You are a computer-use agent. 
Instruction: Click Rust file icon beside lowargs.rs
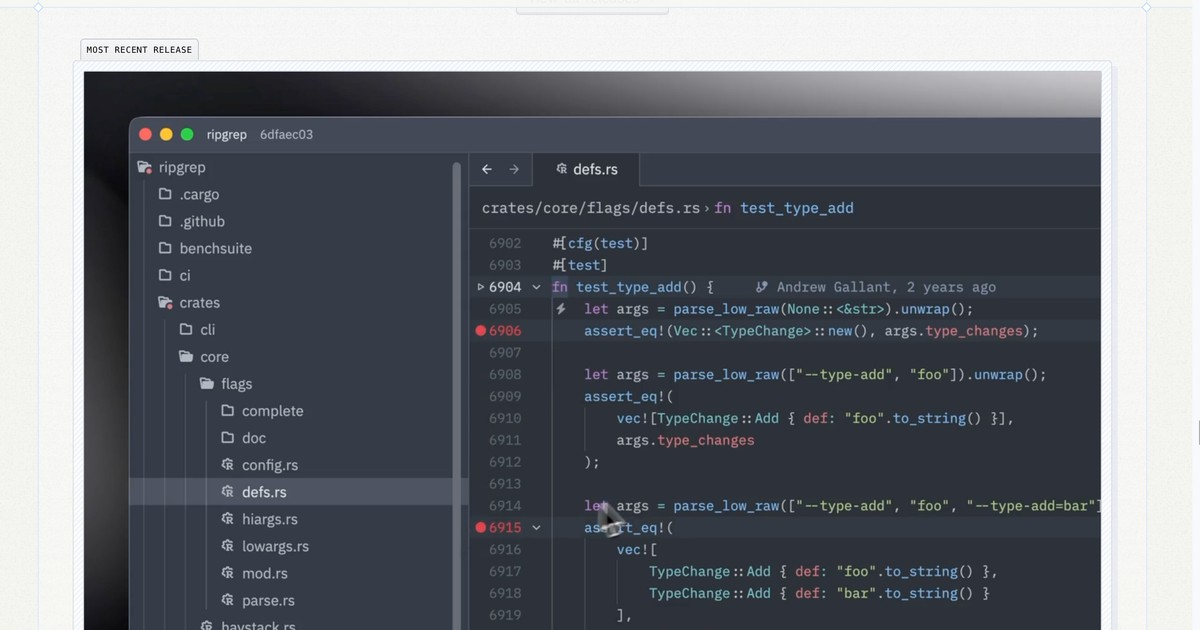227,546
